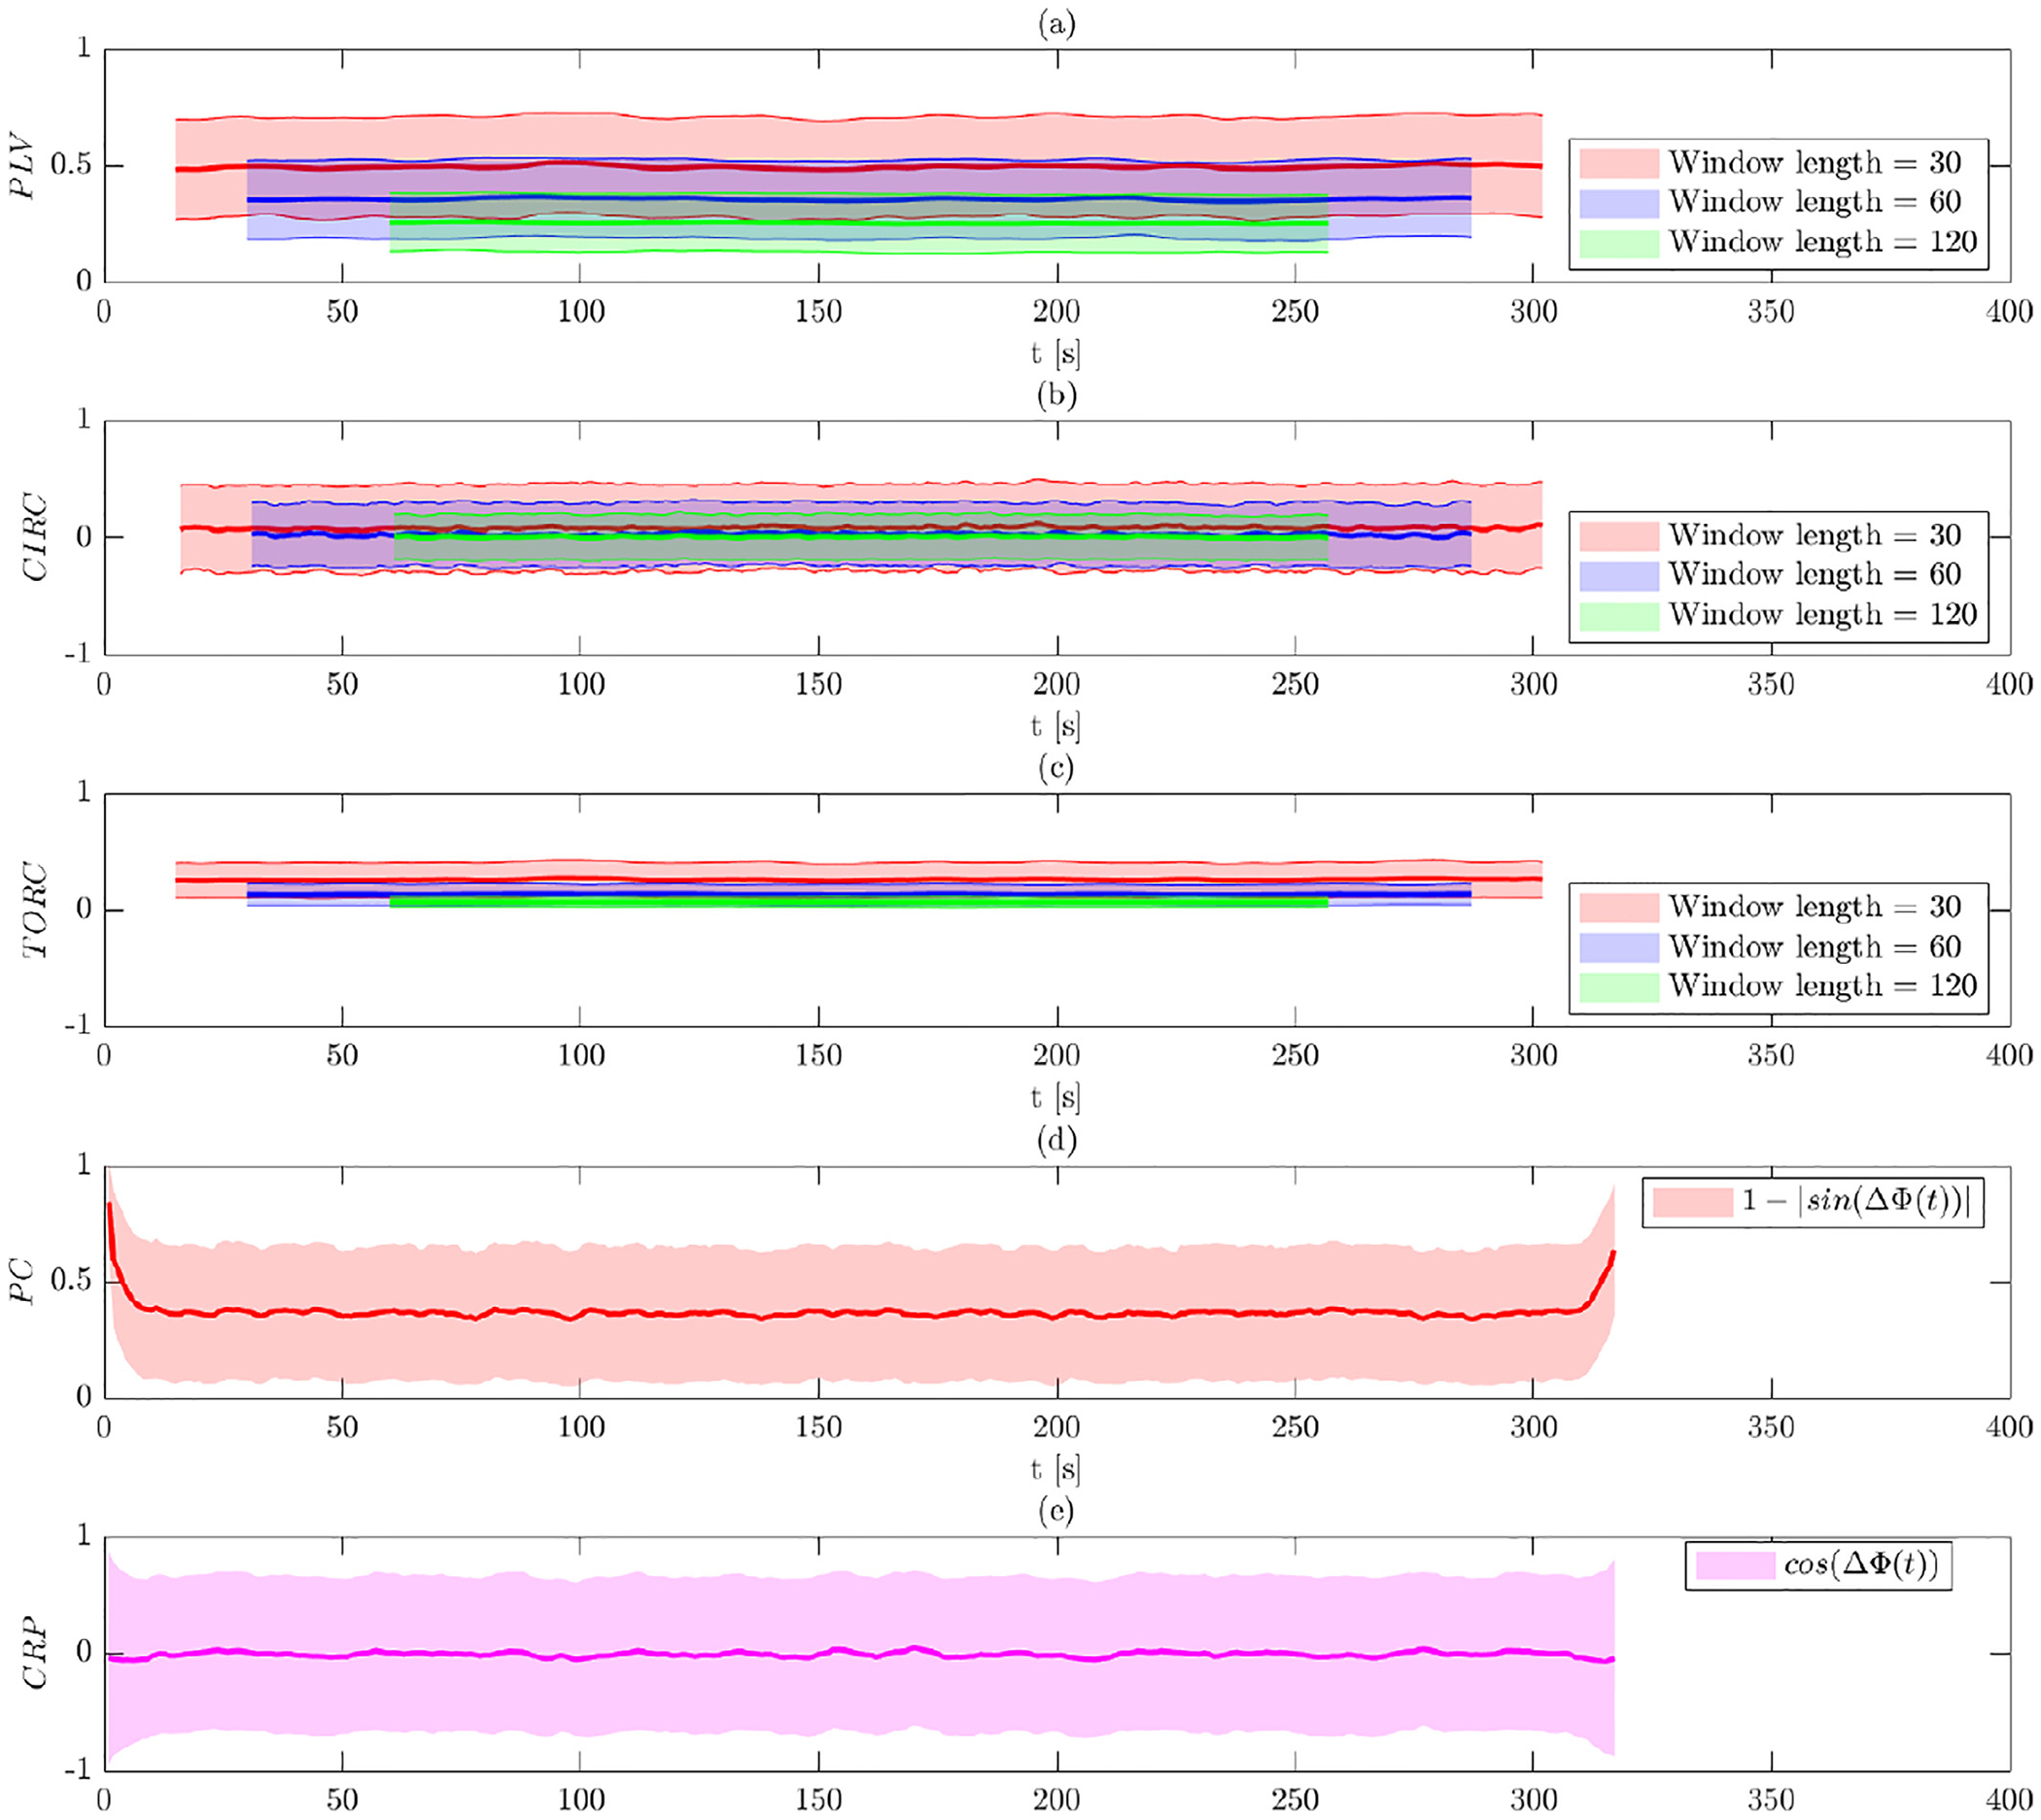Click the 't [s]' label under the CIRC plot
Screen dimensions: 2041x1820
[x=1056, y=727]
